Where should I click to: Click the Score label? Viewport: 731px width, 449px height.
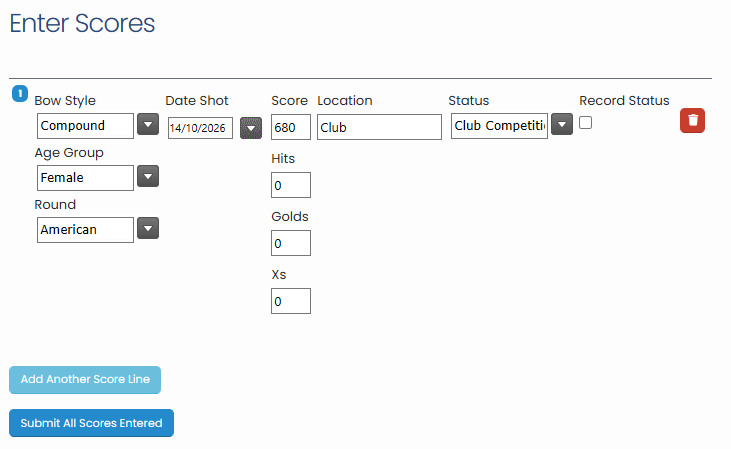tap(290, 100)
